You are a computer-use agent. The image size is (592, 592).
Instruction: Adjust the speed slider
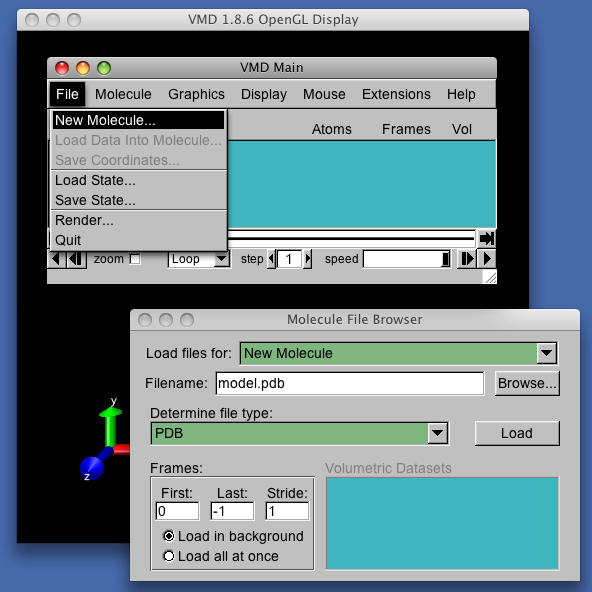pyautogui.click(x=407, y=259)
